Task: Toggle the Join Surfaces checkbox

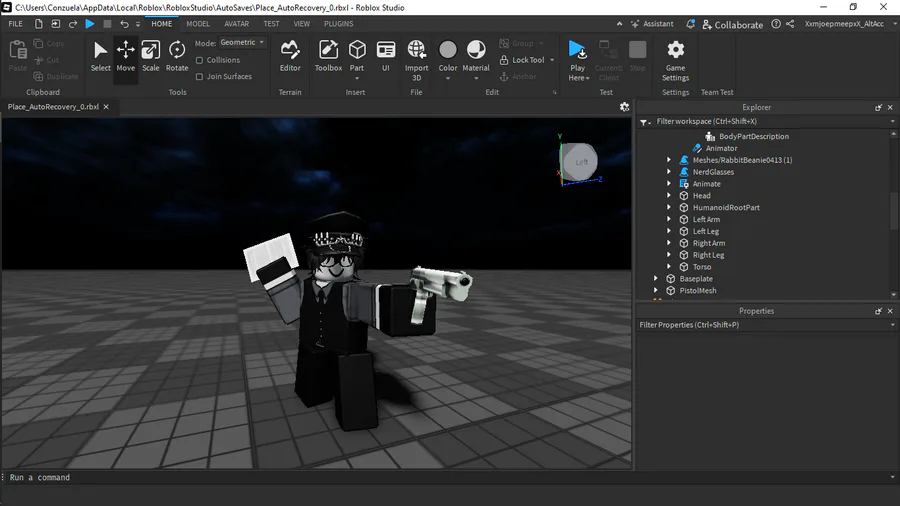Action: [x=200, y=76]
